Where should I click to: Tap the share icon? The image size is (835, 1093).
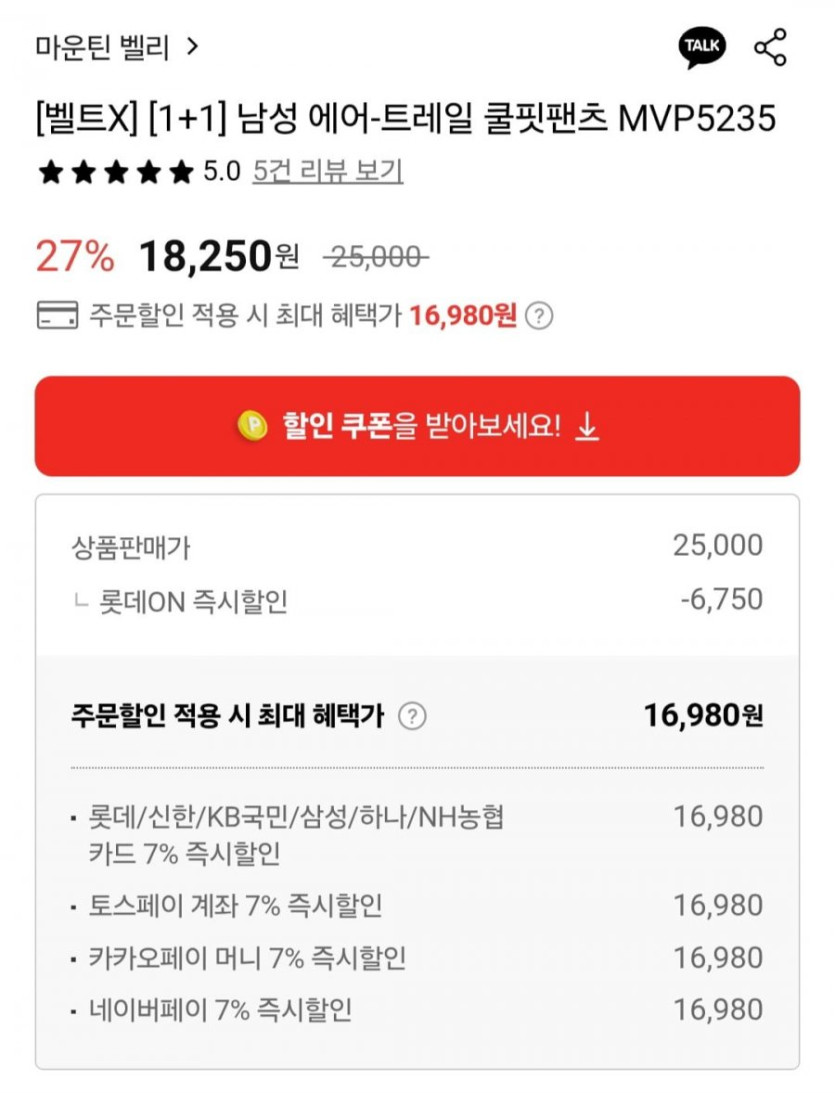(x=770, y=47)
